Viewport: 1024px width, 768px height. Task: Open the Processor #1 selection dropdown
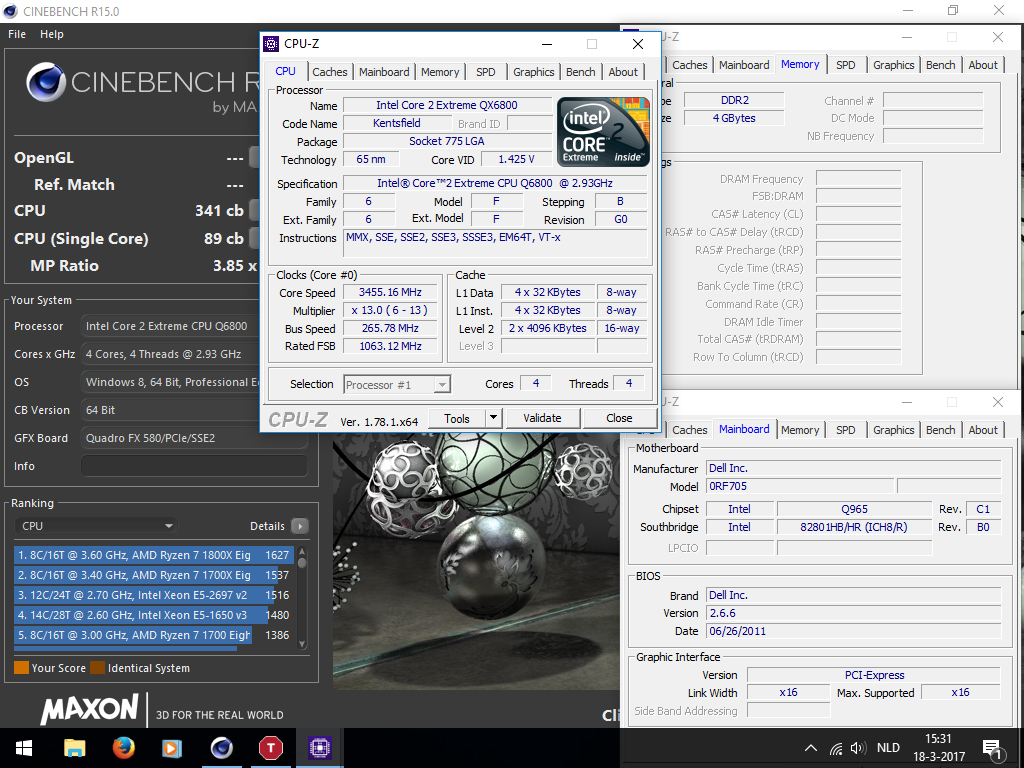point(397,385)
